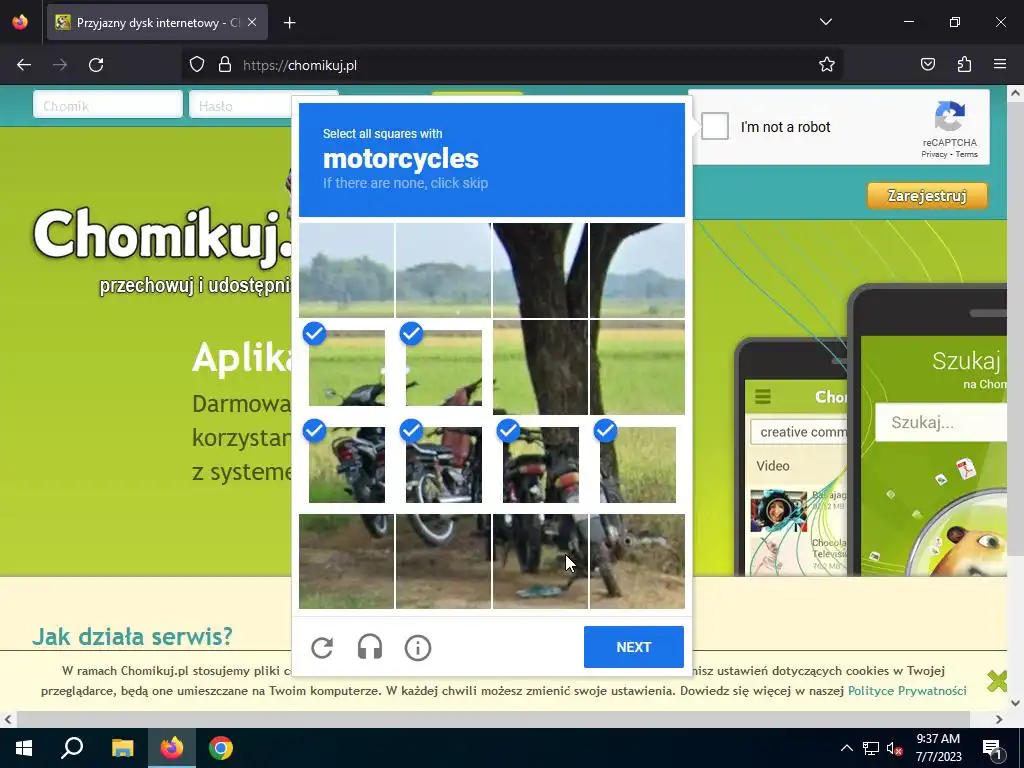Close the Przyjazny dysk internetowy tab

(252, 22)
